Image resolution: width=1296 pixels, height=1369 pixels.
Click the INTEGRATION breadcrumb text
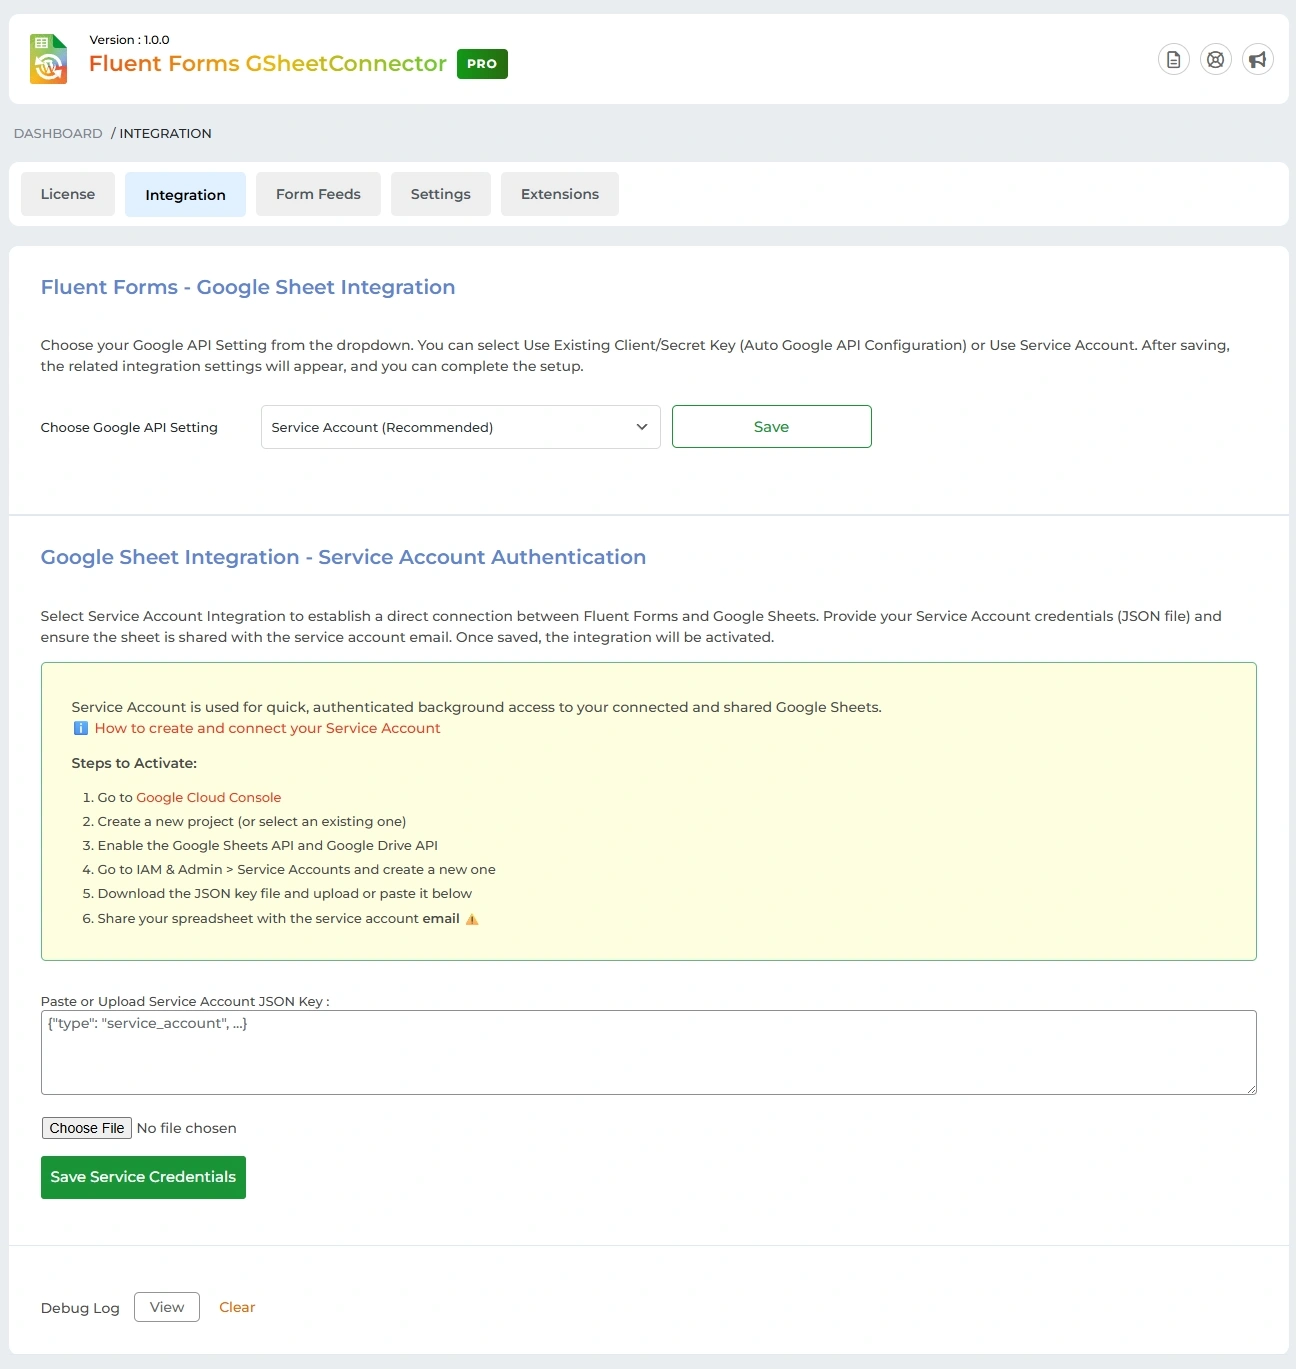pos(166,133)
